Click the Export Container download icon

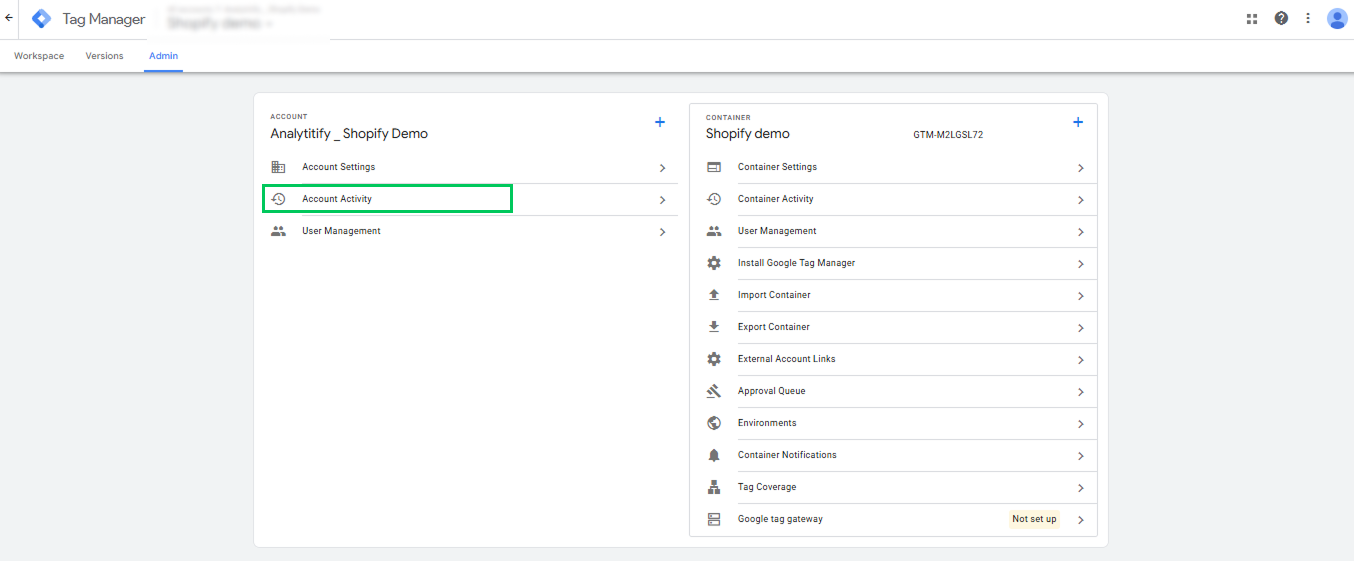(x=714, y=327)
